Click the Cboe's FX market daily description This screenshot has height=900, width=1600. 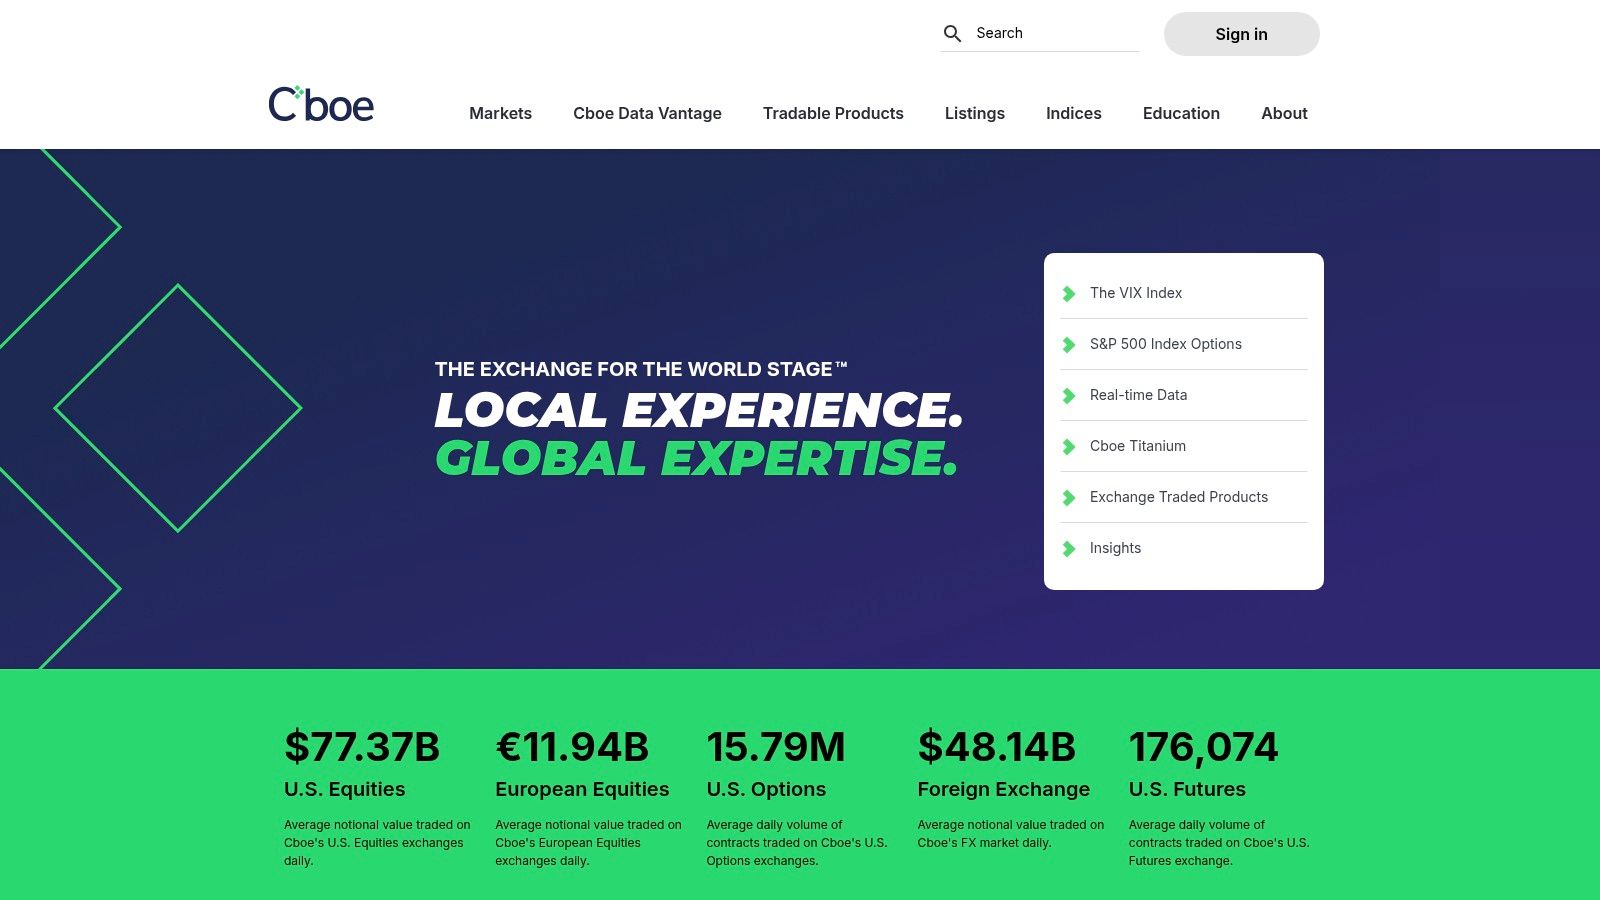point(1011,834)
